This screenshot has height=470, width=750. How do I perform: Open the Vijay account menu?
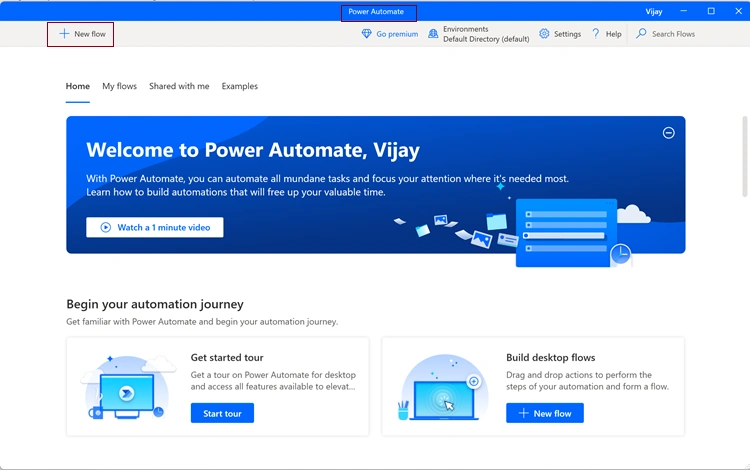click(x=654, y=11)
